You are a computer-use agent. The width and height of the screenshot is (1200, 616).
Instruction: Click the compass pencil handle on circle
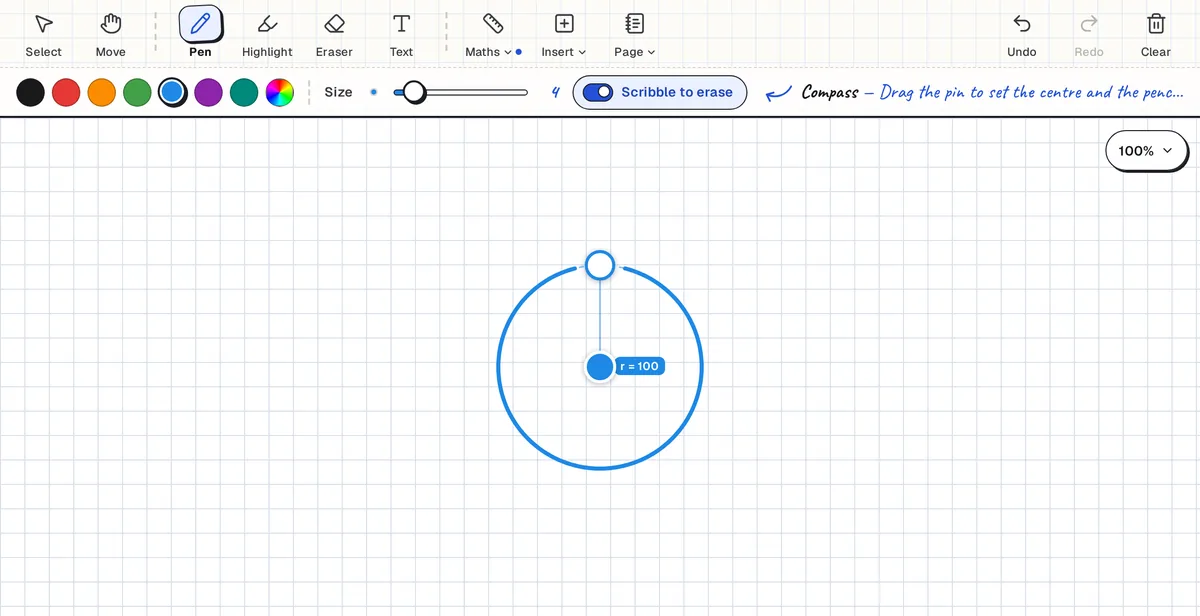click(x=599, y=265)
